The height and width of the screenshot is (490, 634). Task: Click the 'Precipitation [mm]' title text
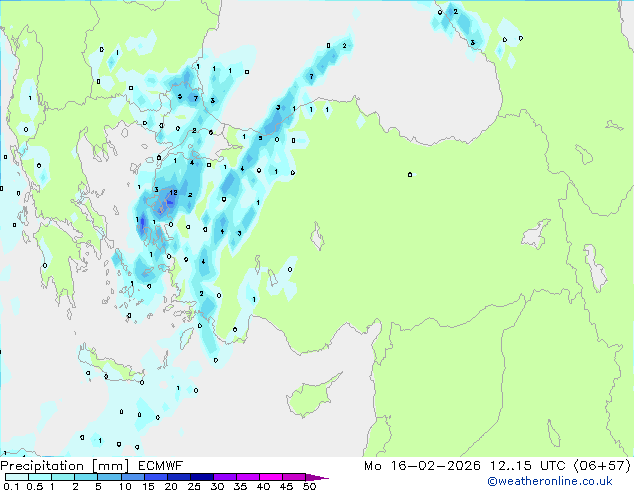[65, 466]
